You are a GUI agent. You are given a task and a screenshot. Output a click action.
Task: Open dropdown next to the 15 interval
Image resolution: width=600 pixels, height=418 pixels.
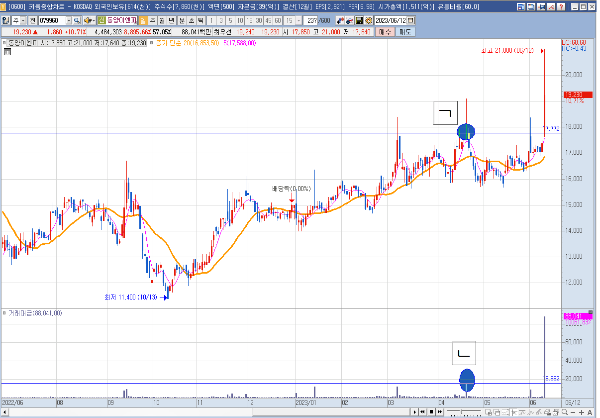298,20
